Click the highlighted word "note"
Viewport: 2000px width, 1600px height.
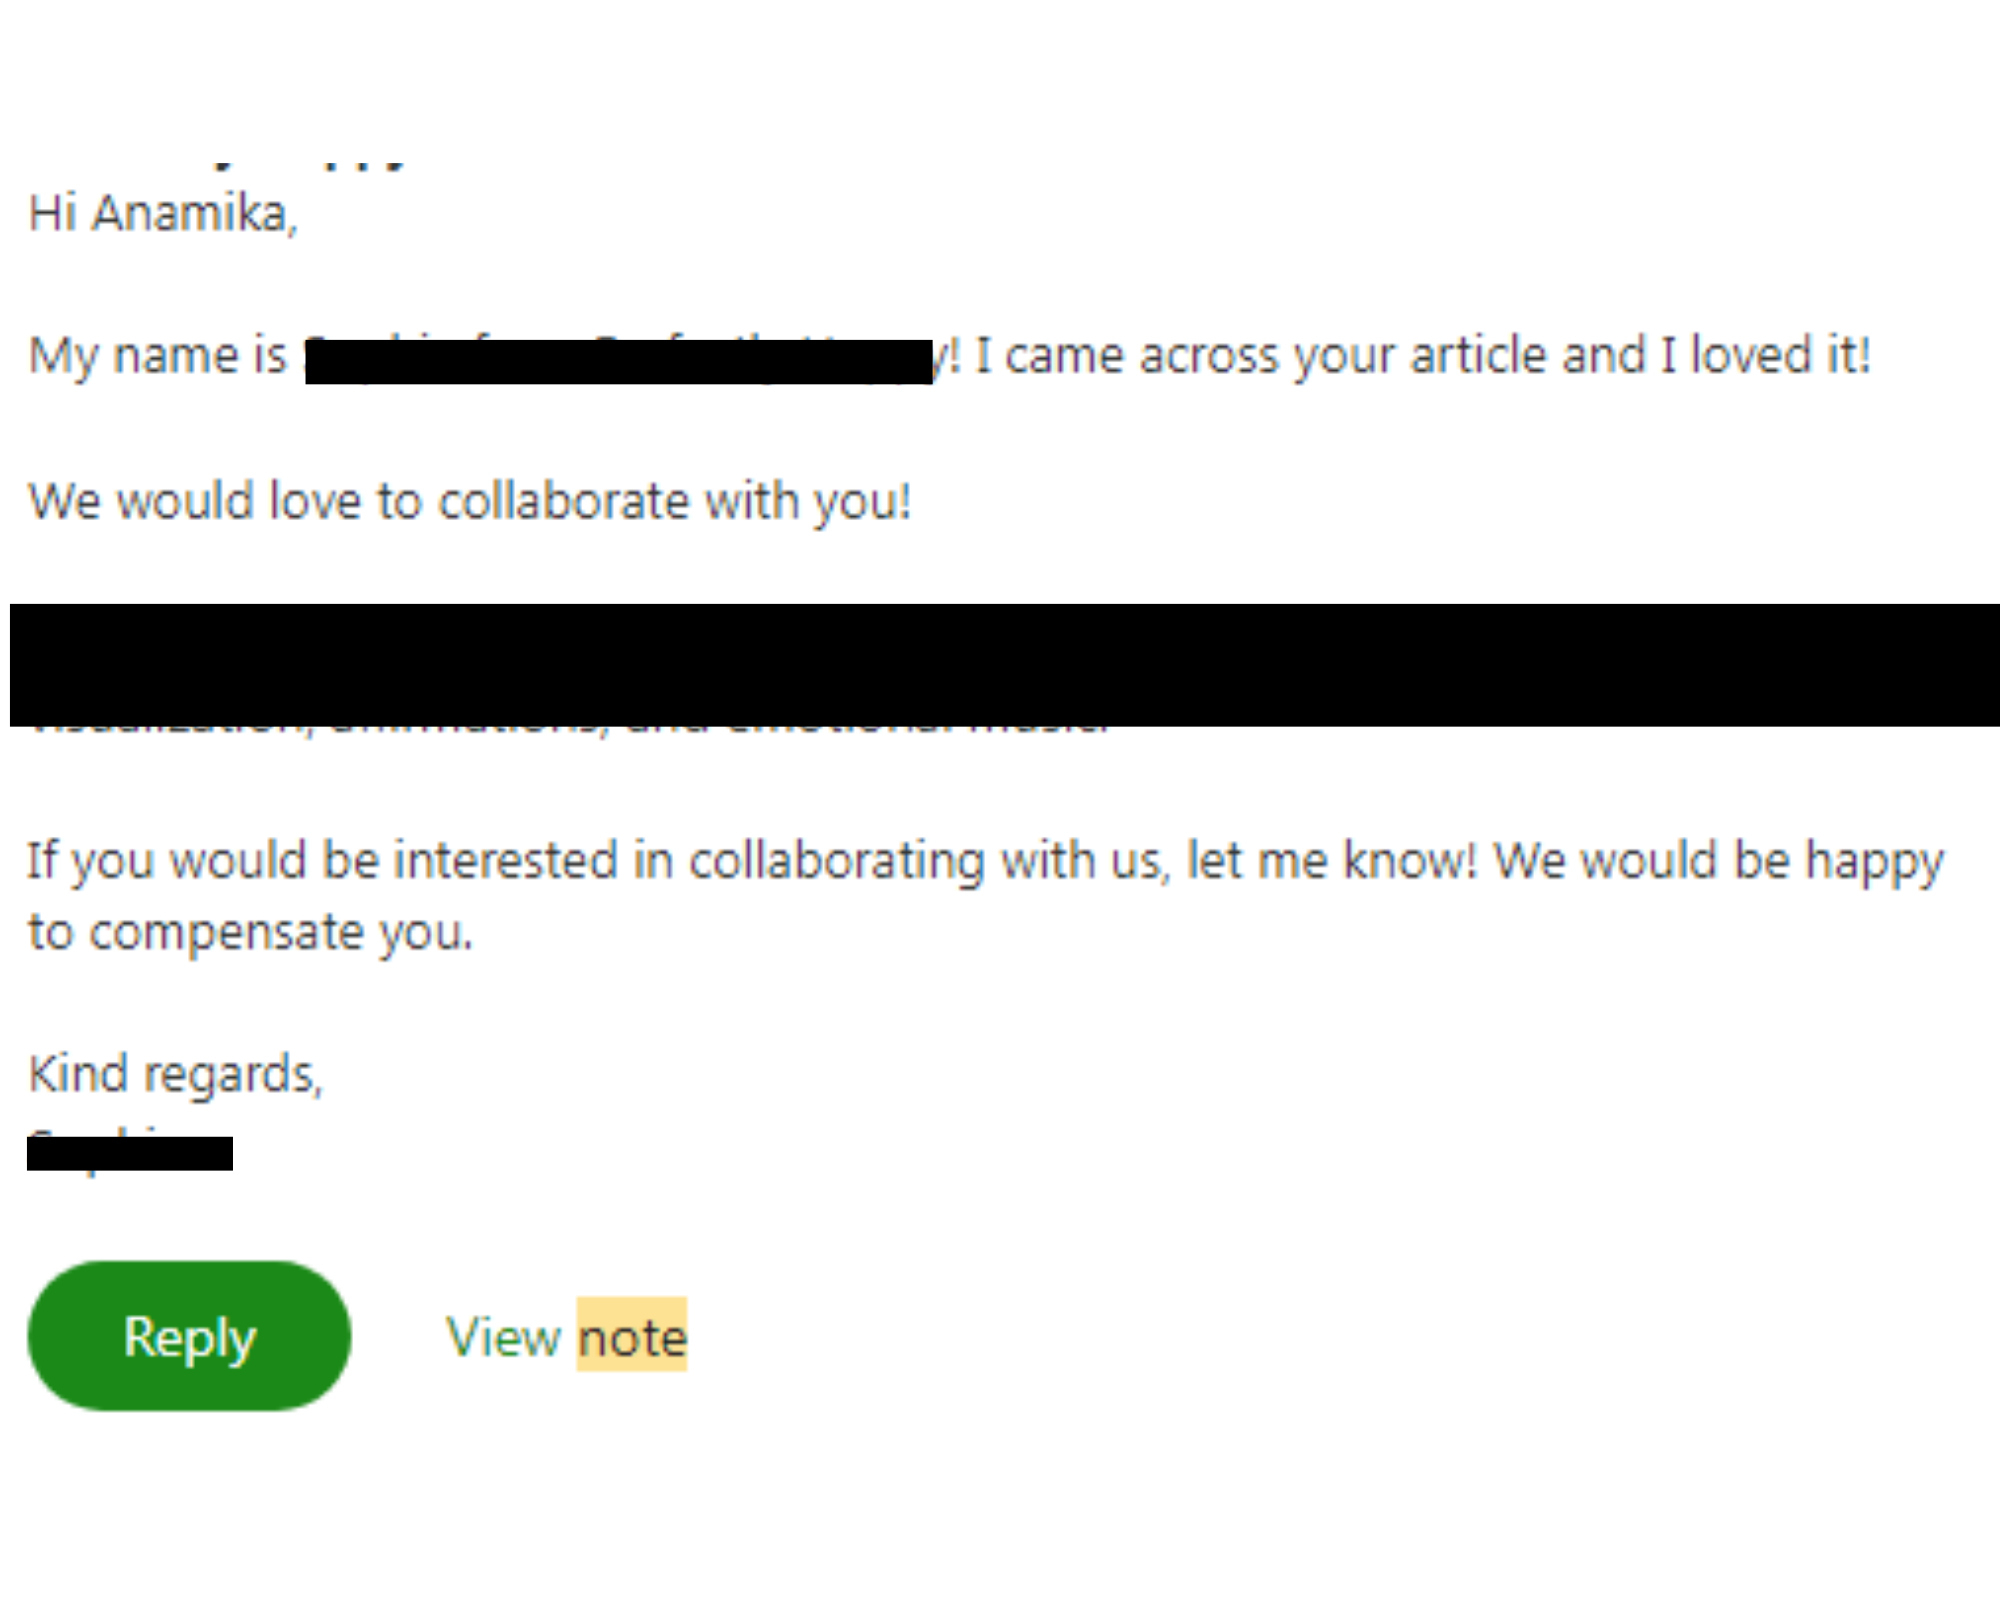pos(632,1337)
